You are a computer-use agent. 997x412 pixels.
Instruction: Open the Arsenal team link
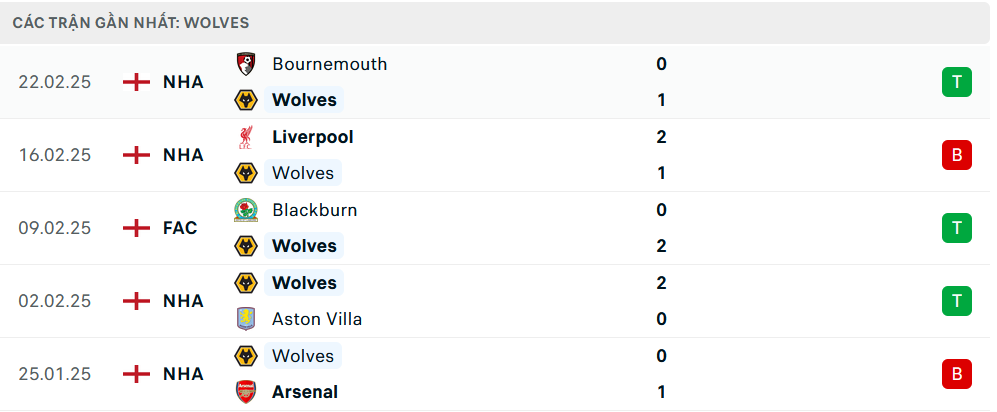tap(304, 392)
